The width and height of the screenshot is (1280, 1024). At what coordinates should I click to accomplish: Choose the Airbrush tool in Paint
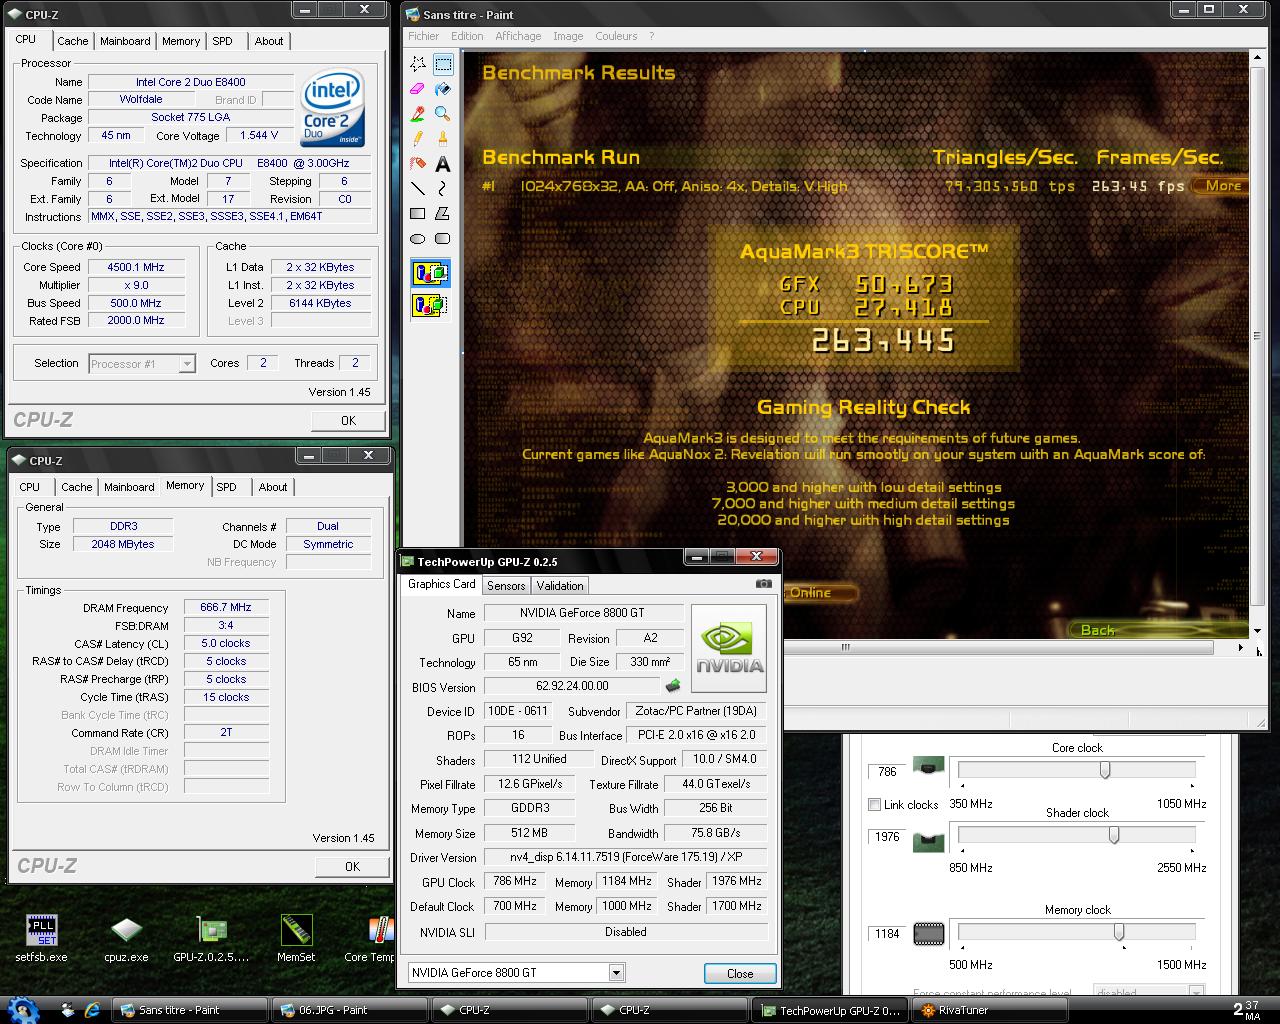tap(418, 164)
